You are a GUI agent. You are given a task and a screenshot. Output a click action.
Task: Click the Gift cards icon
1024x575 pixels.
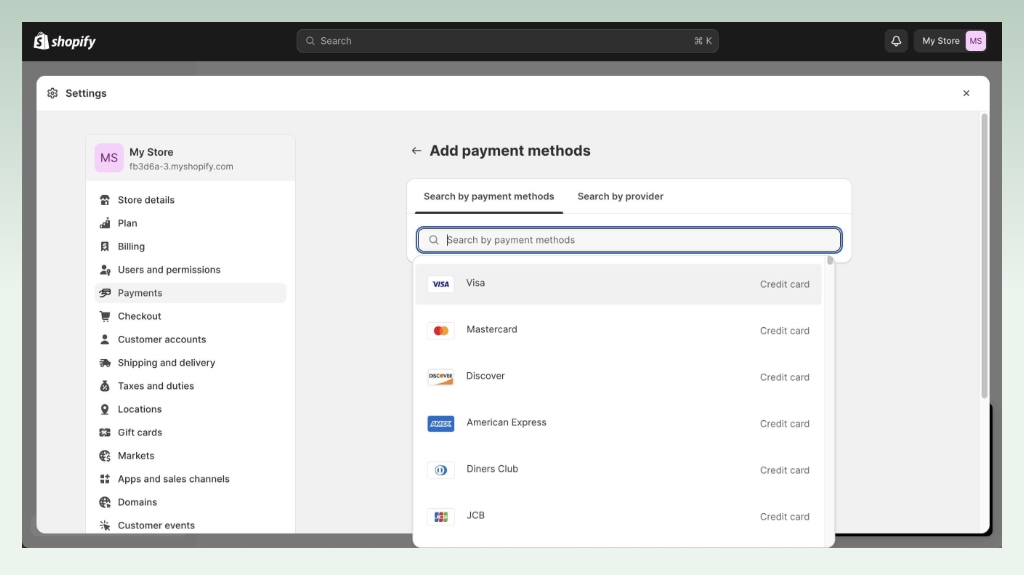[104, 433]
